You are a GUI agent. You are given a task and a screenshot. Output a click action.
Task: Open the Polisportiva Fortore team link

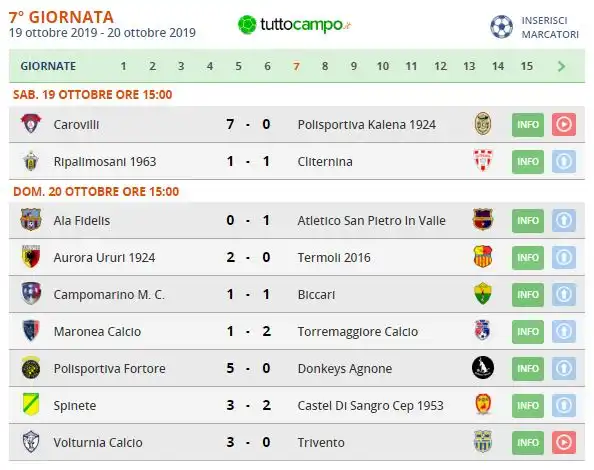(x=109, y=369)
